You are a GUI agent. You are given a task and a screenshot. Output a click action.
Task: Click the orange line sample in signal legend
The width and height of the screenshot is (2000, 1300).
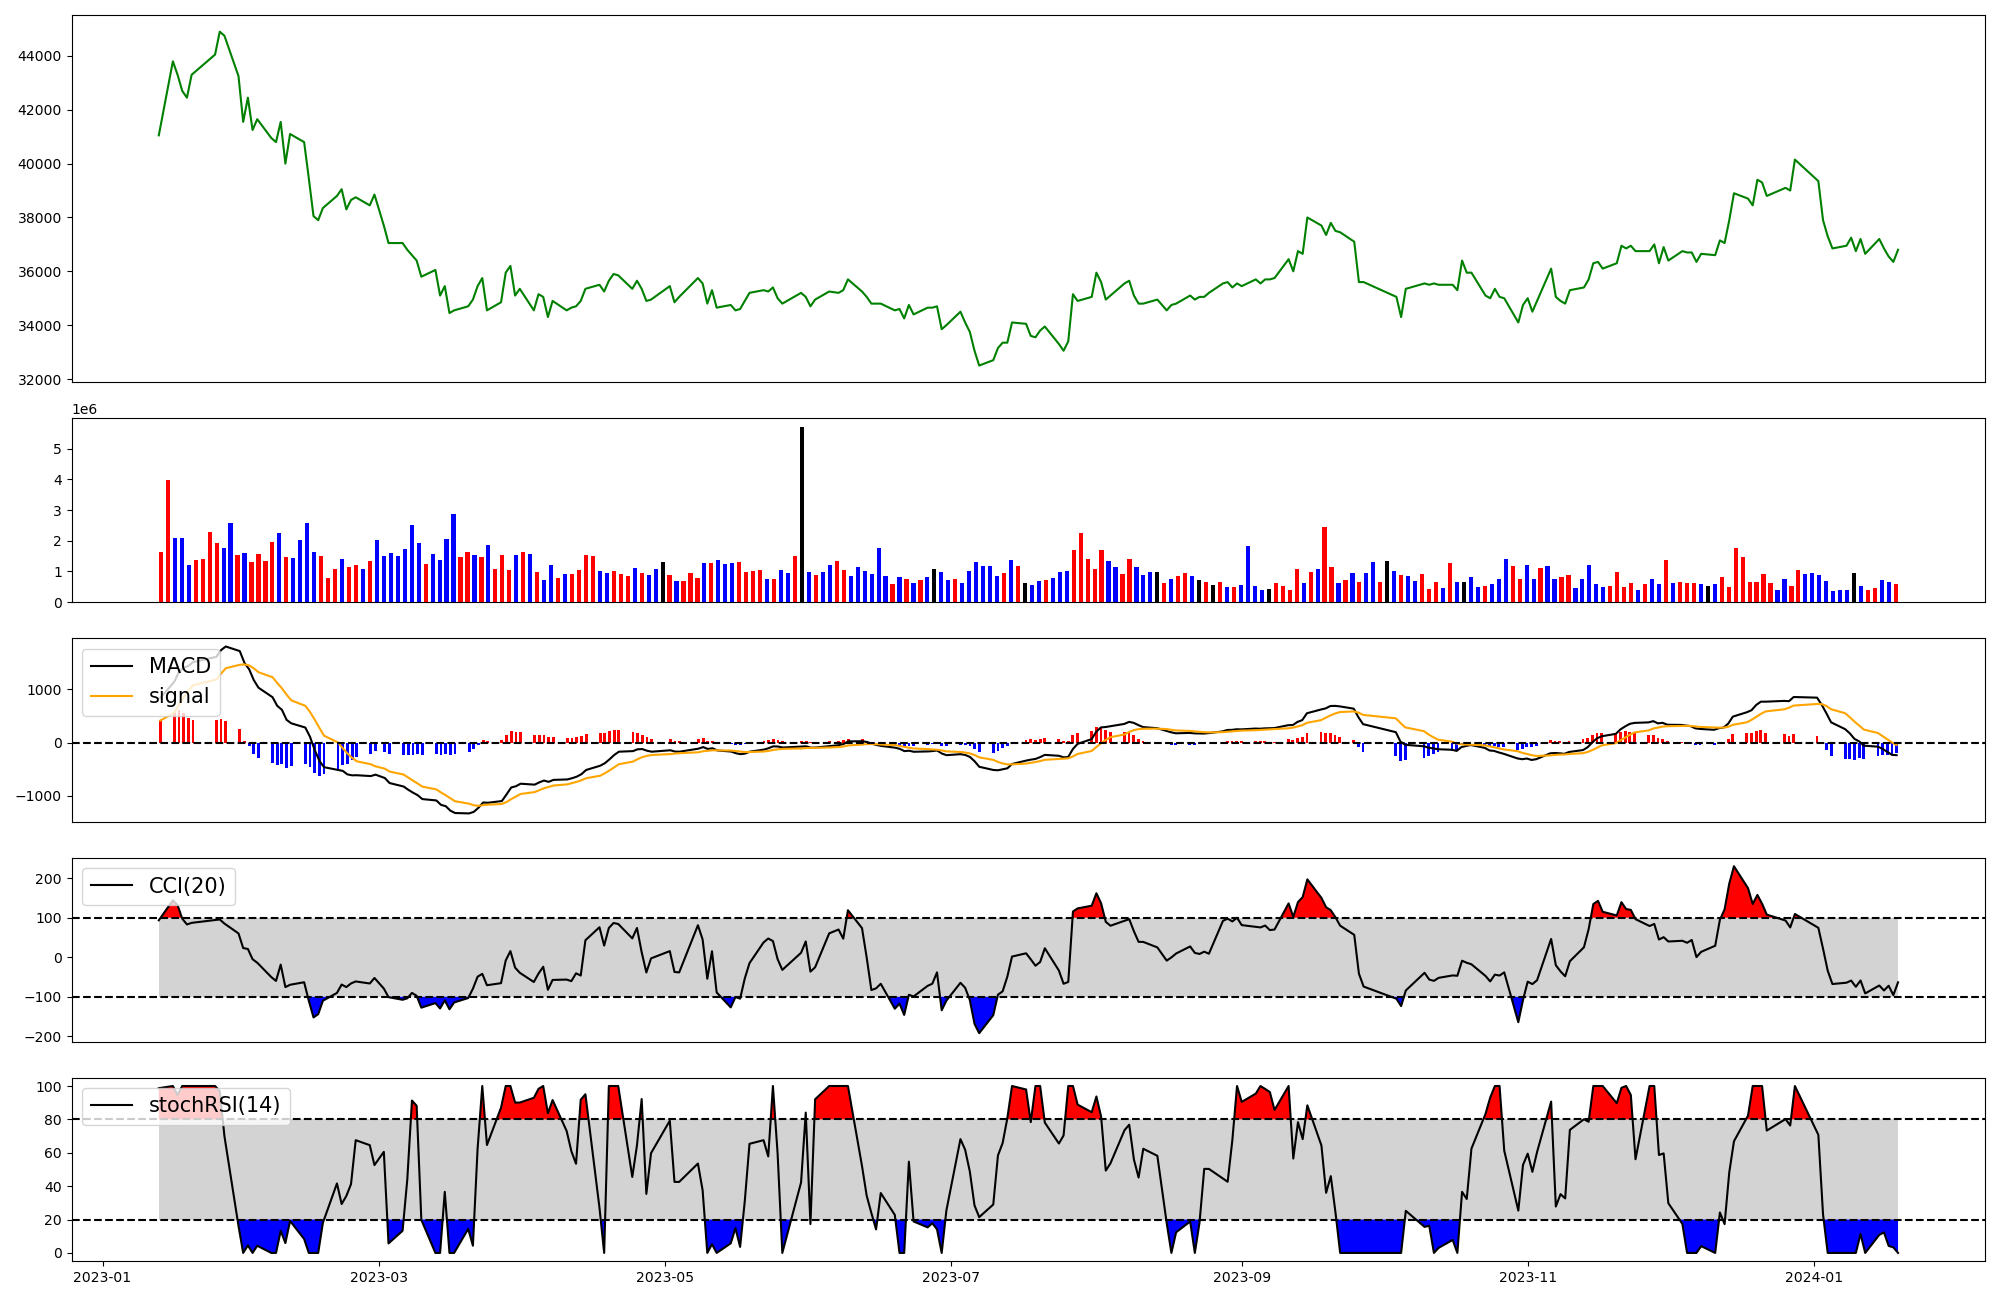tap(112, 696)
